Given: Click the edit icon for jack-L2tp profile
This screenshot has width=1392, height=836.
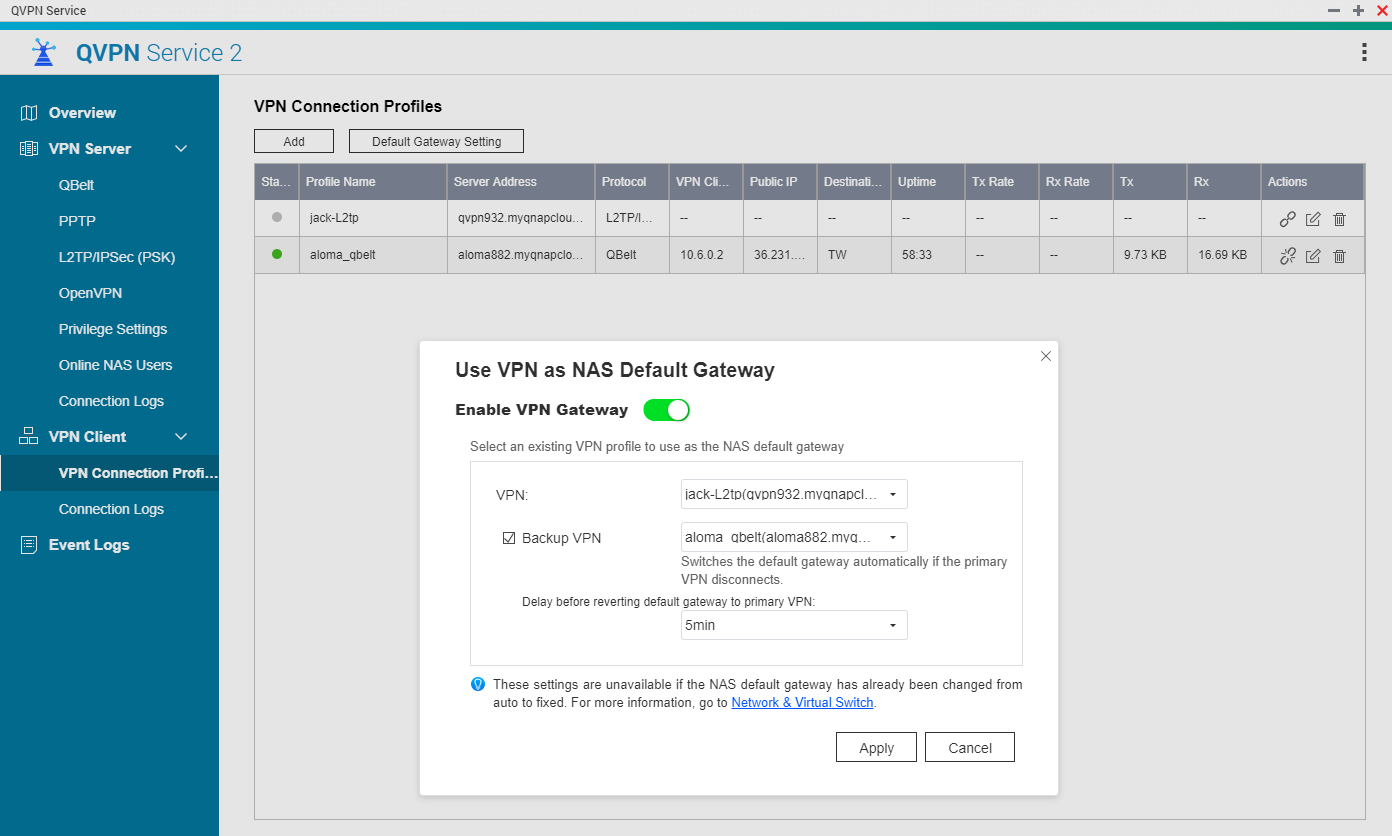Looking at the screenshot, I should point(1314,219).
